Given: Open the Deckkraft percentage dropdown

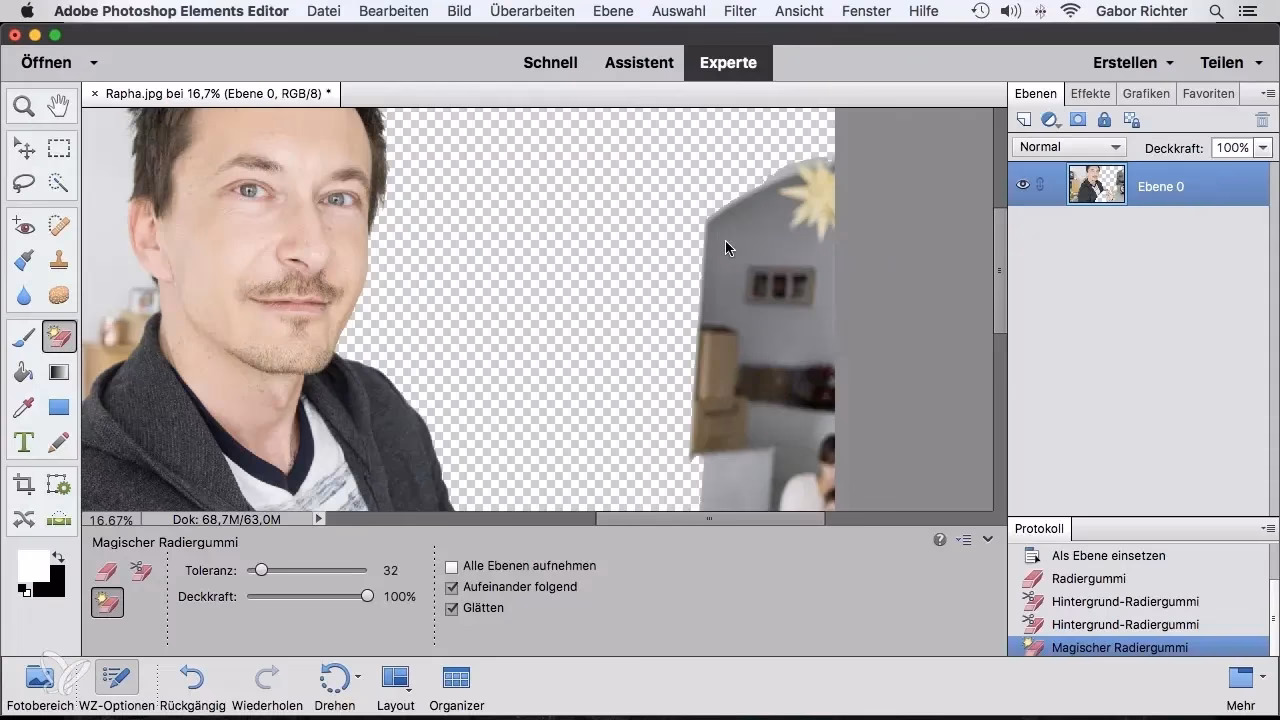Looking at the screenshot, I should 1263,147.
